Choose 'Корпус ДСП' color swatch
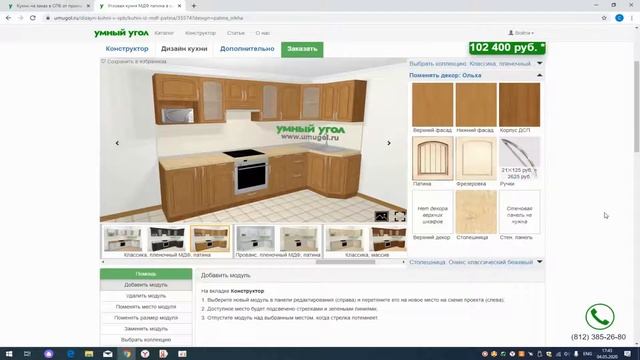 519,104
